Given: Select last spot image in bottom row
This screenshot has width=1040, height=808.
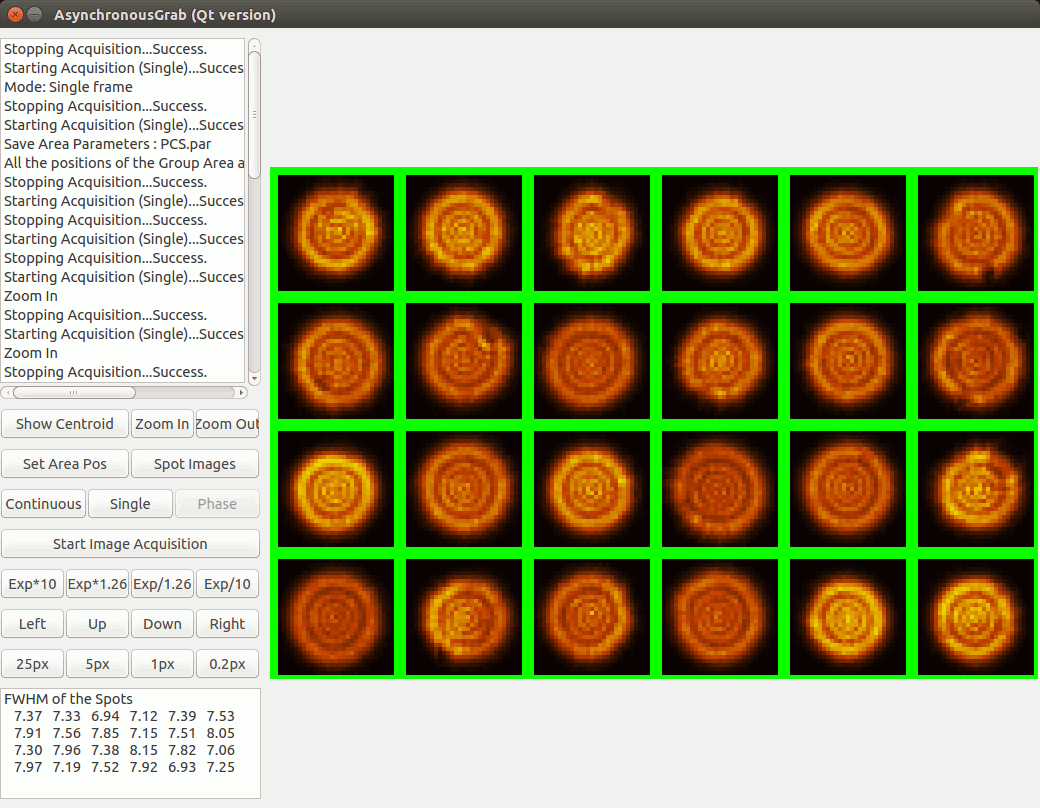Looking at the screenshot, I should (x=976, y=617).
